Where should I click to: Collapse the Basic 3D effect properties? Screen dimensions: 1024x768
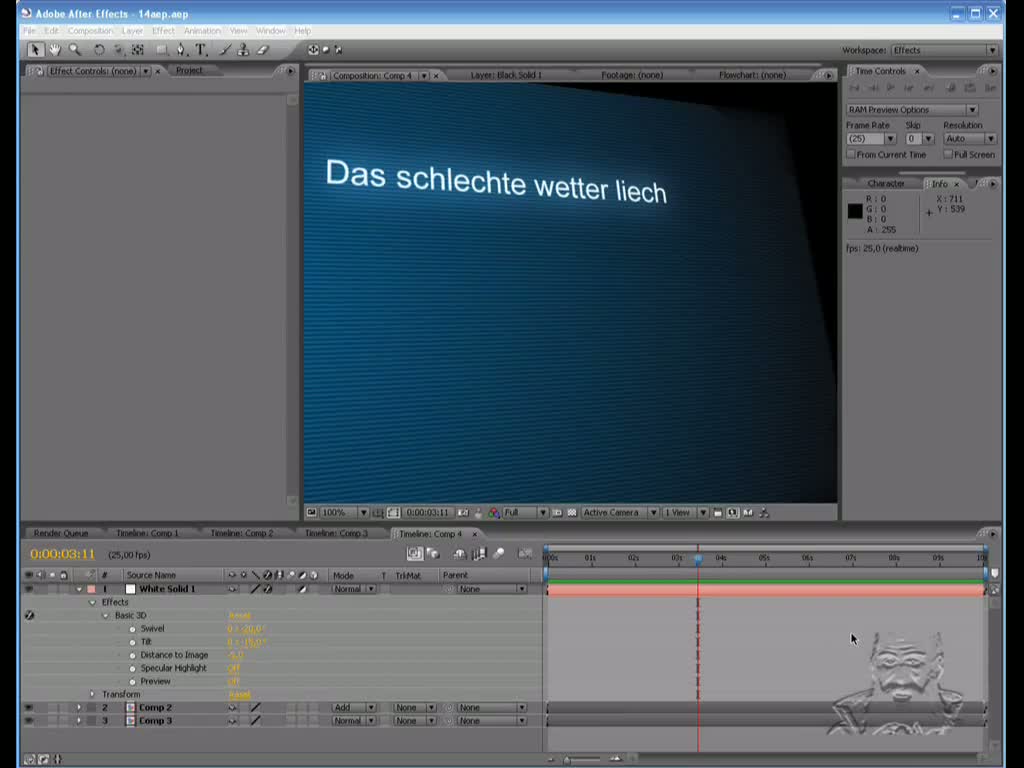click(x=105, y=616)
